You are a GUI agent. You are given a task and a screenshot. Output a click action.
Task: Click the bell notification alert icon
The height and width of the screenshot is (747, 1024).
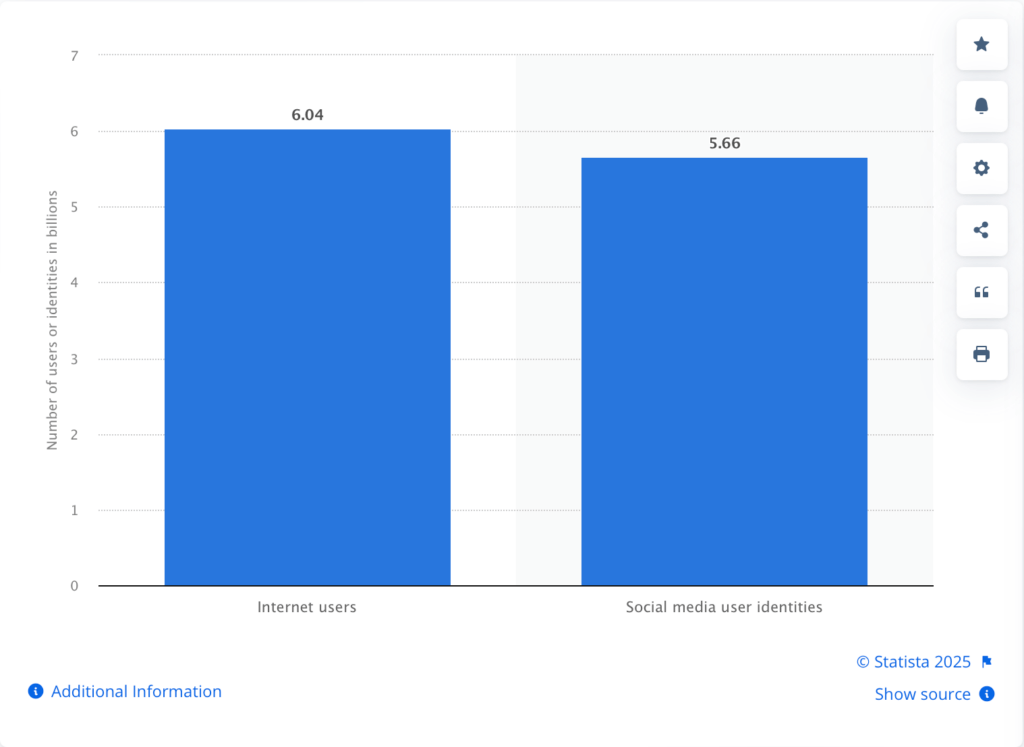click(981, 106)
